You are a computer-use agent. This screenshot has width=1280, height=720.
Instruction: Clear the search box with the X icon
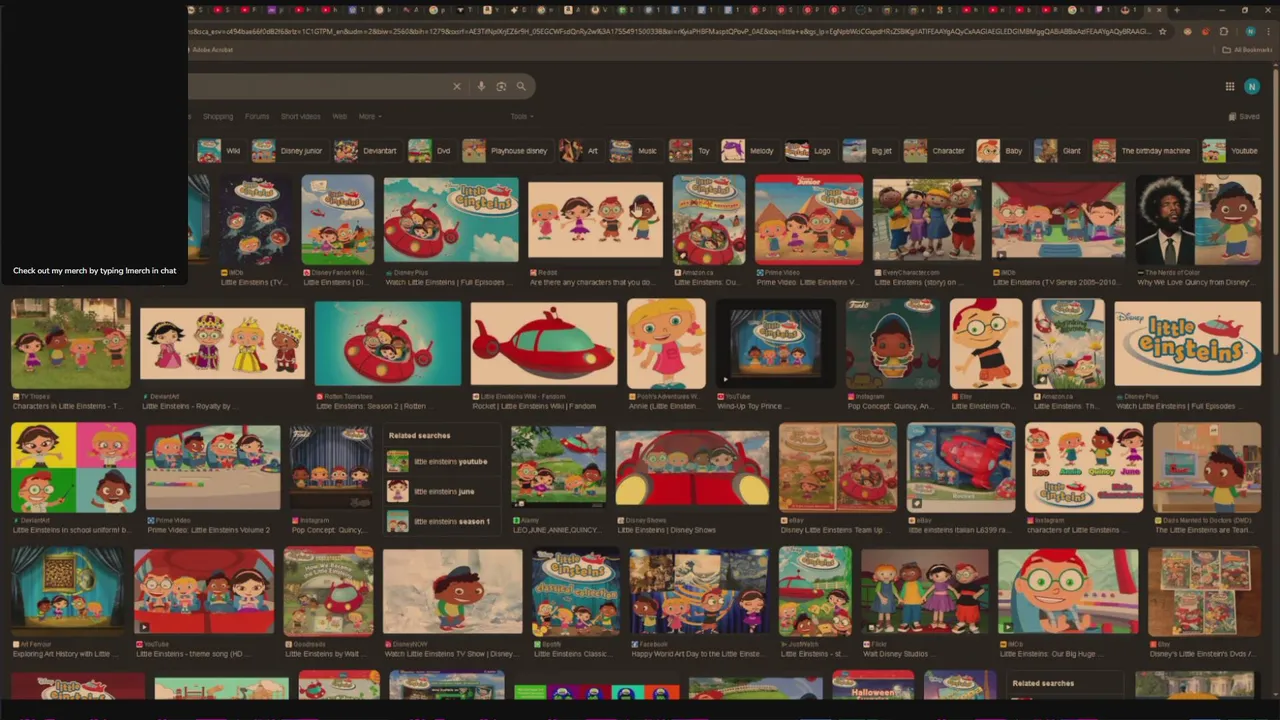[457, 87]
